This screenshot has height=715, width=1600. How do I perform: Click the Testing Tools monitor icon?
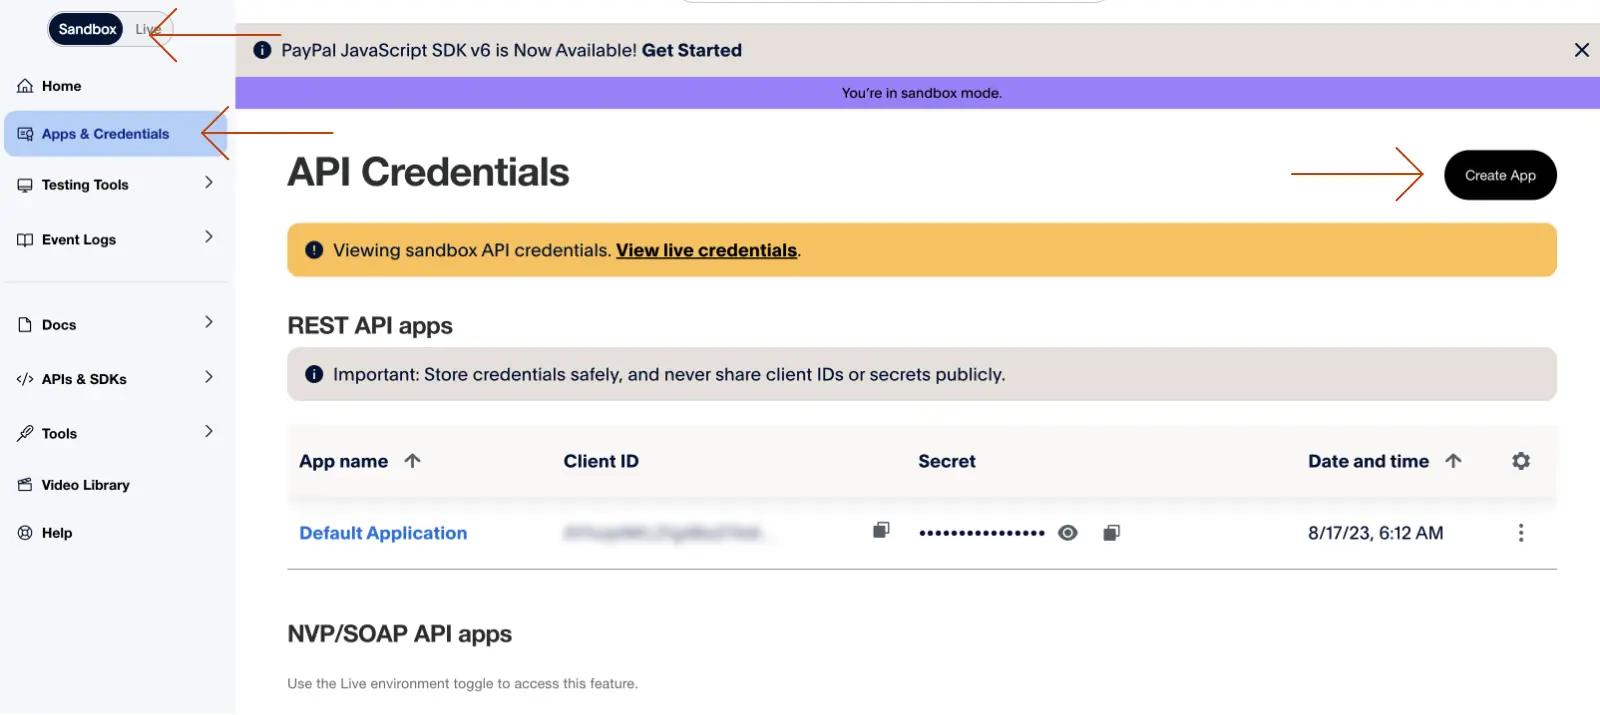pos(25,185)
